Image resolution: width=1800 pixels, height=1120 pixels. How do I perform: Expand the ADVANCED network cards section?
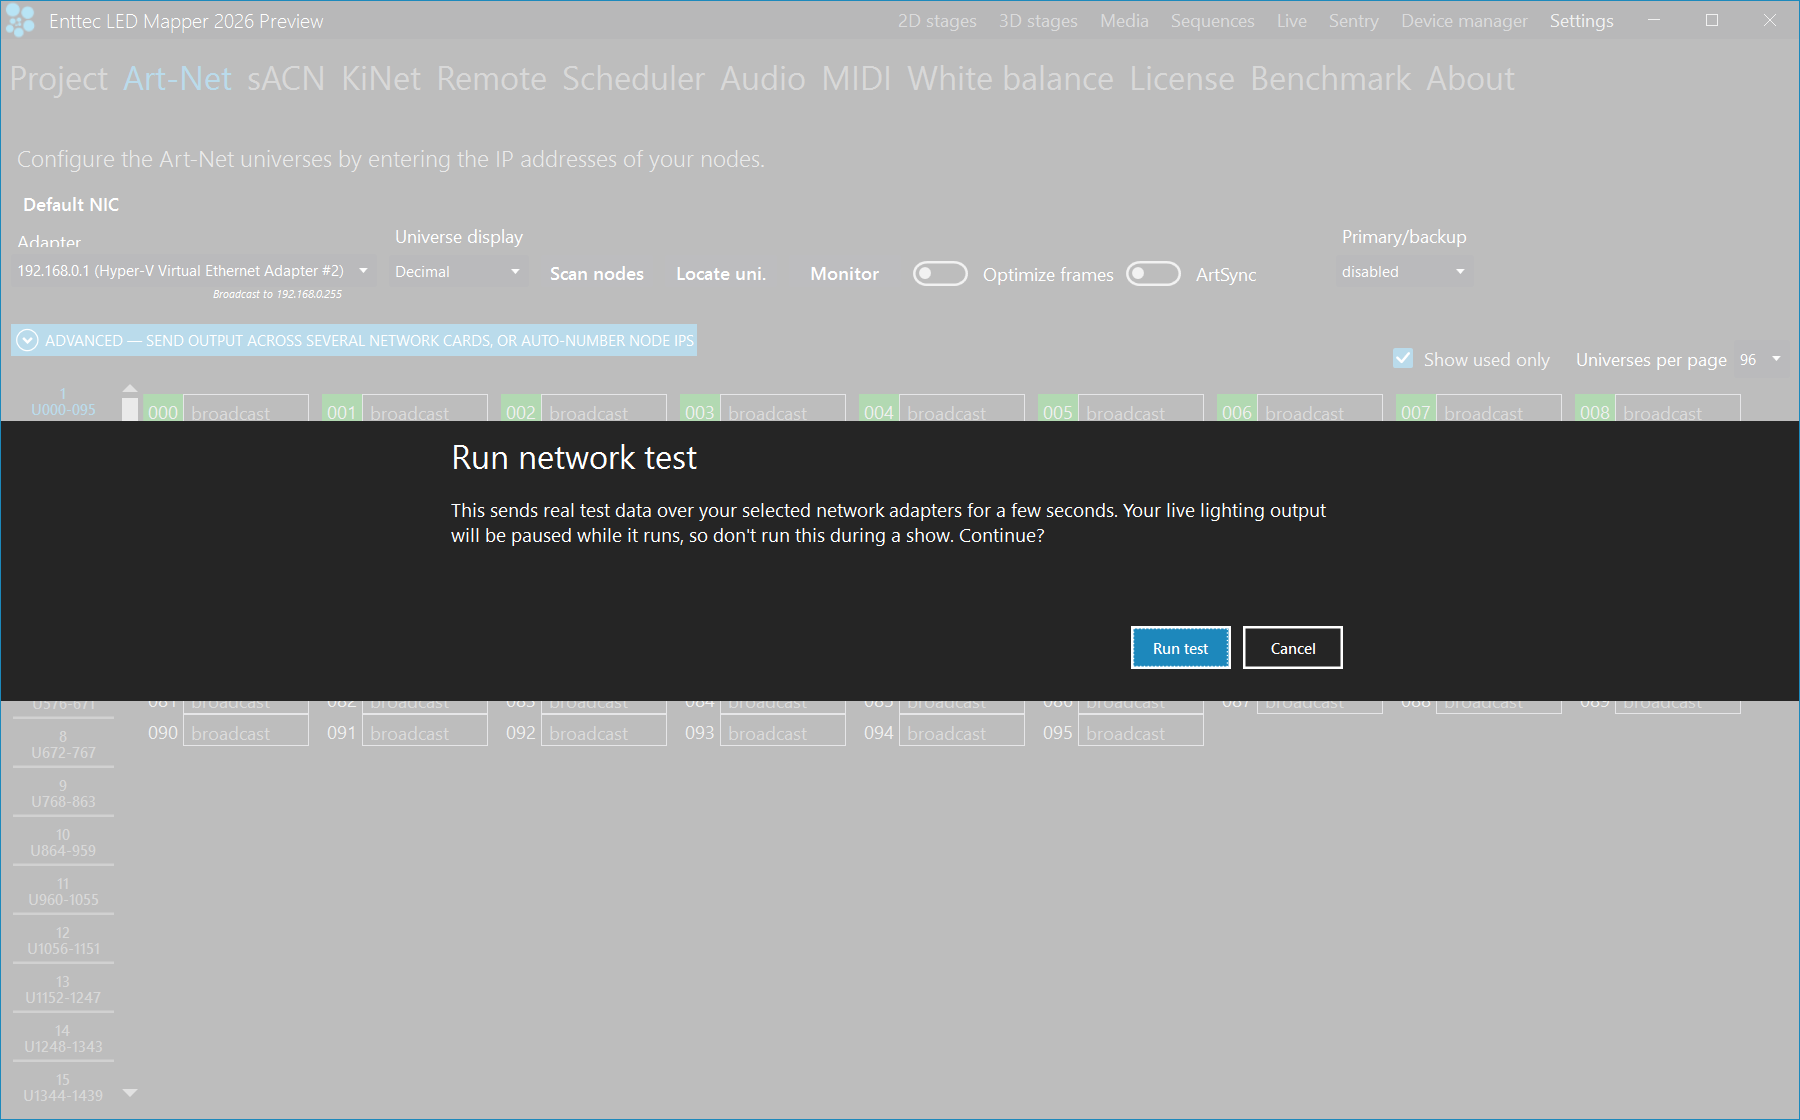[355, 340]
